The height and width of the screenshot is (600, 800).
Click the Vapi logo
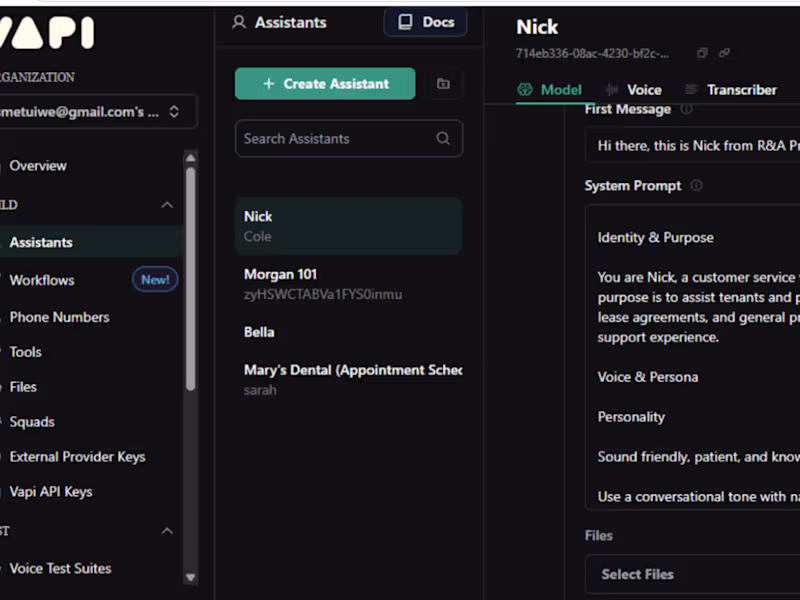point(47,33)
